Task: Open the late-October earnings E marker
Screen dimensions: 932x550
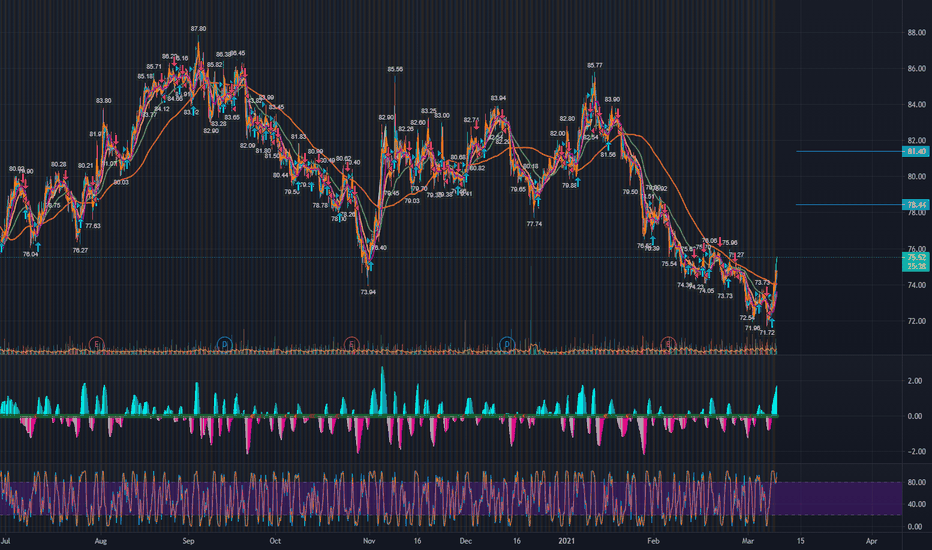Action: point(352,344)
